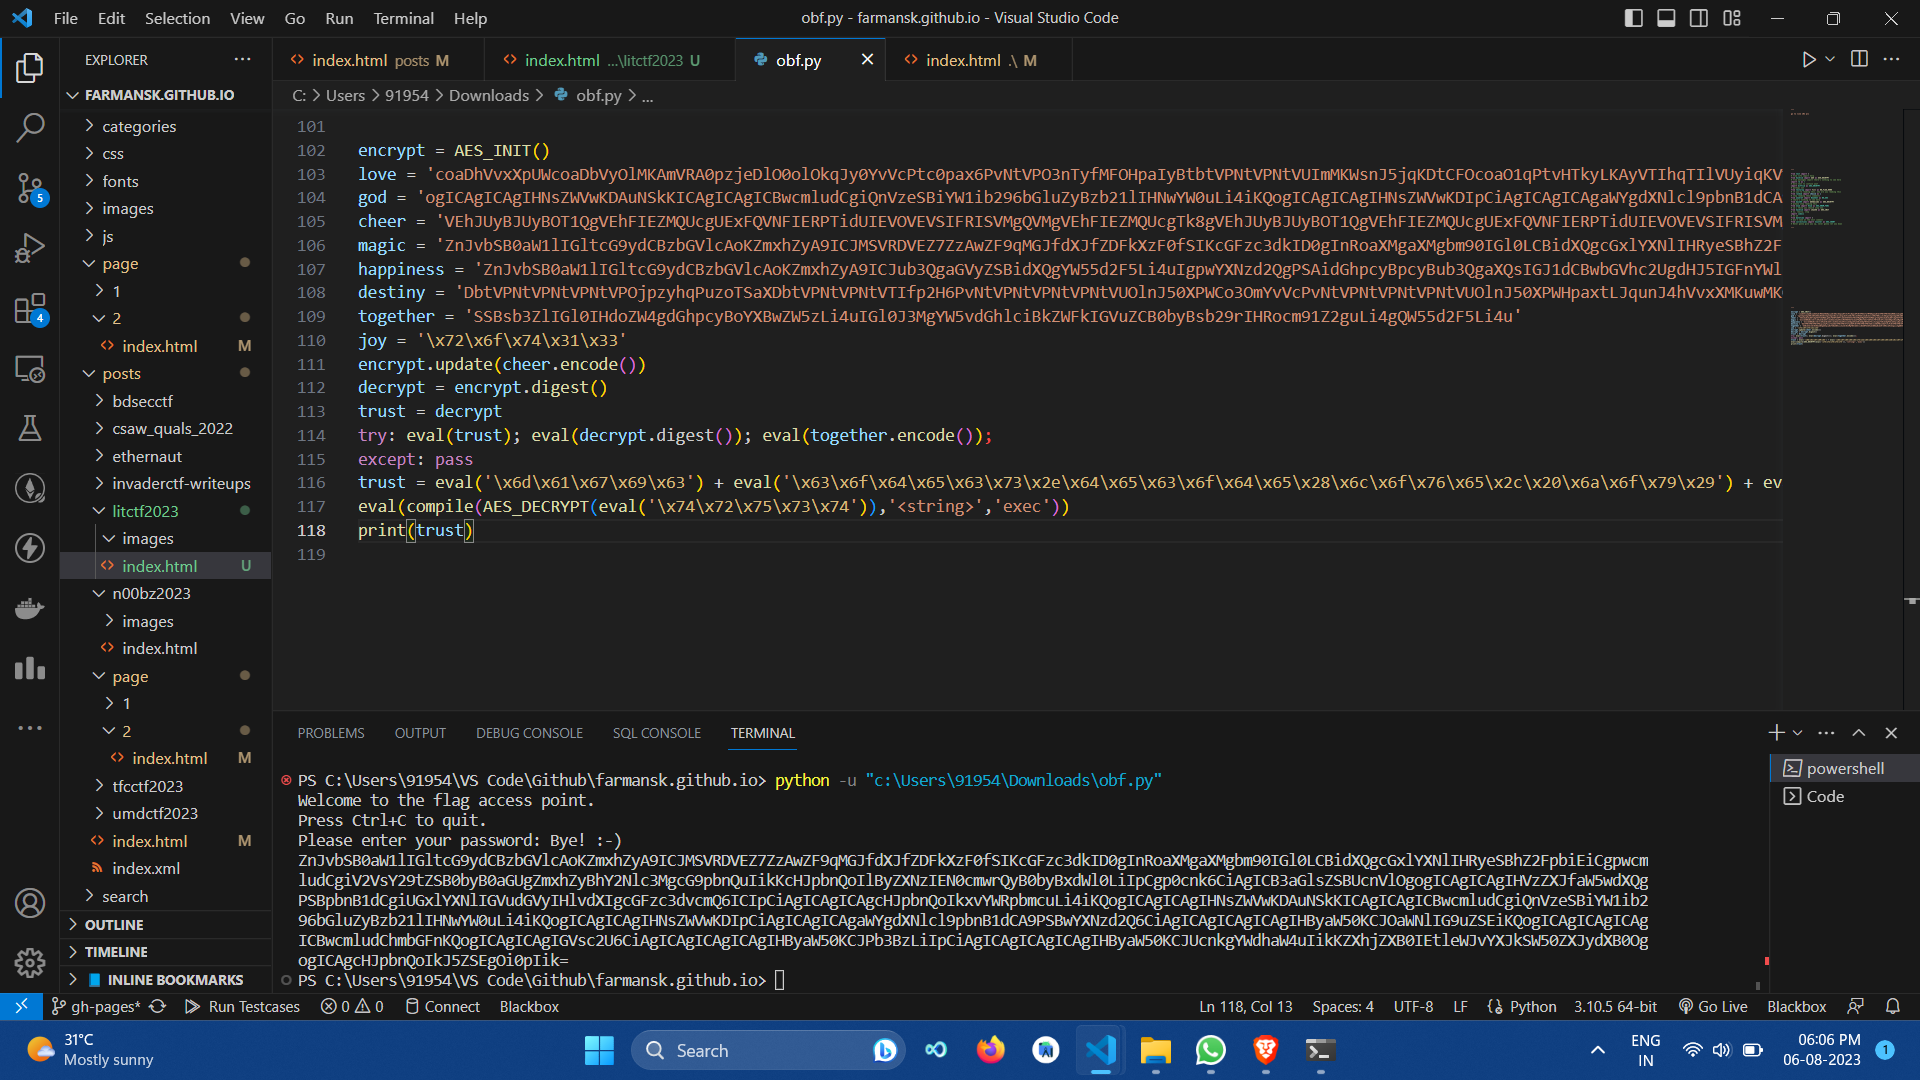1920x1080 pixels.
Task: Split the editor to the right
Action: click(x=1859, y=60)
